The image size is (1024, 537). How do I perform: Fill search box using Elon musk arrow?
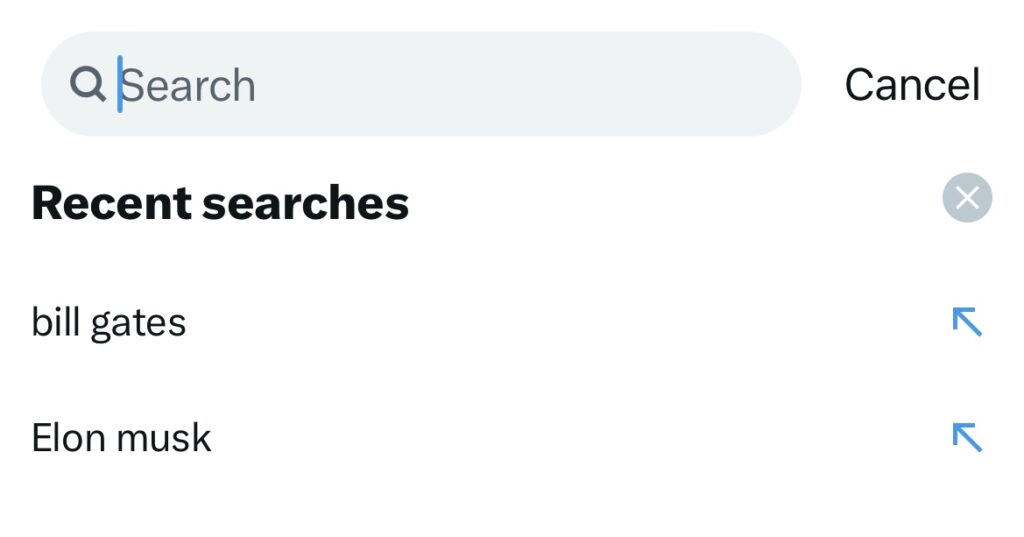click(x=967, y=437)
